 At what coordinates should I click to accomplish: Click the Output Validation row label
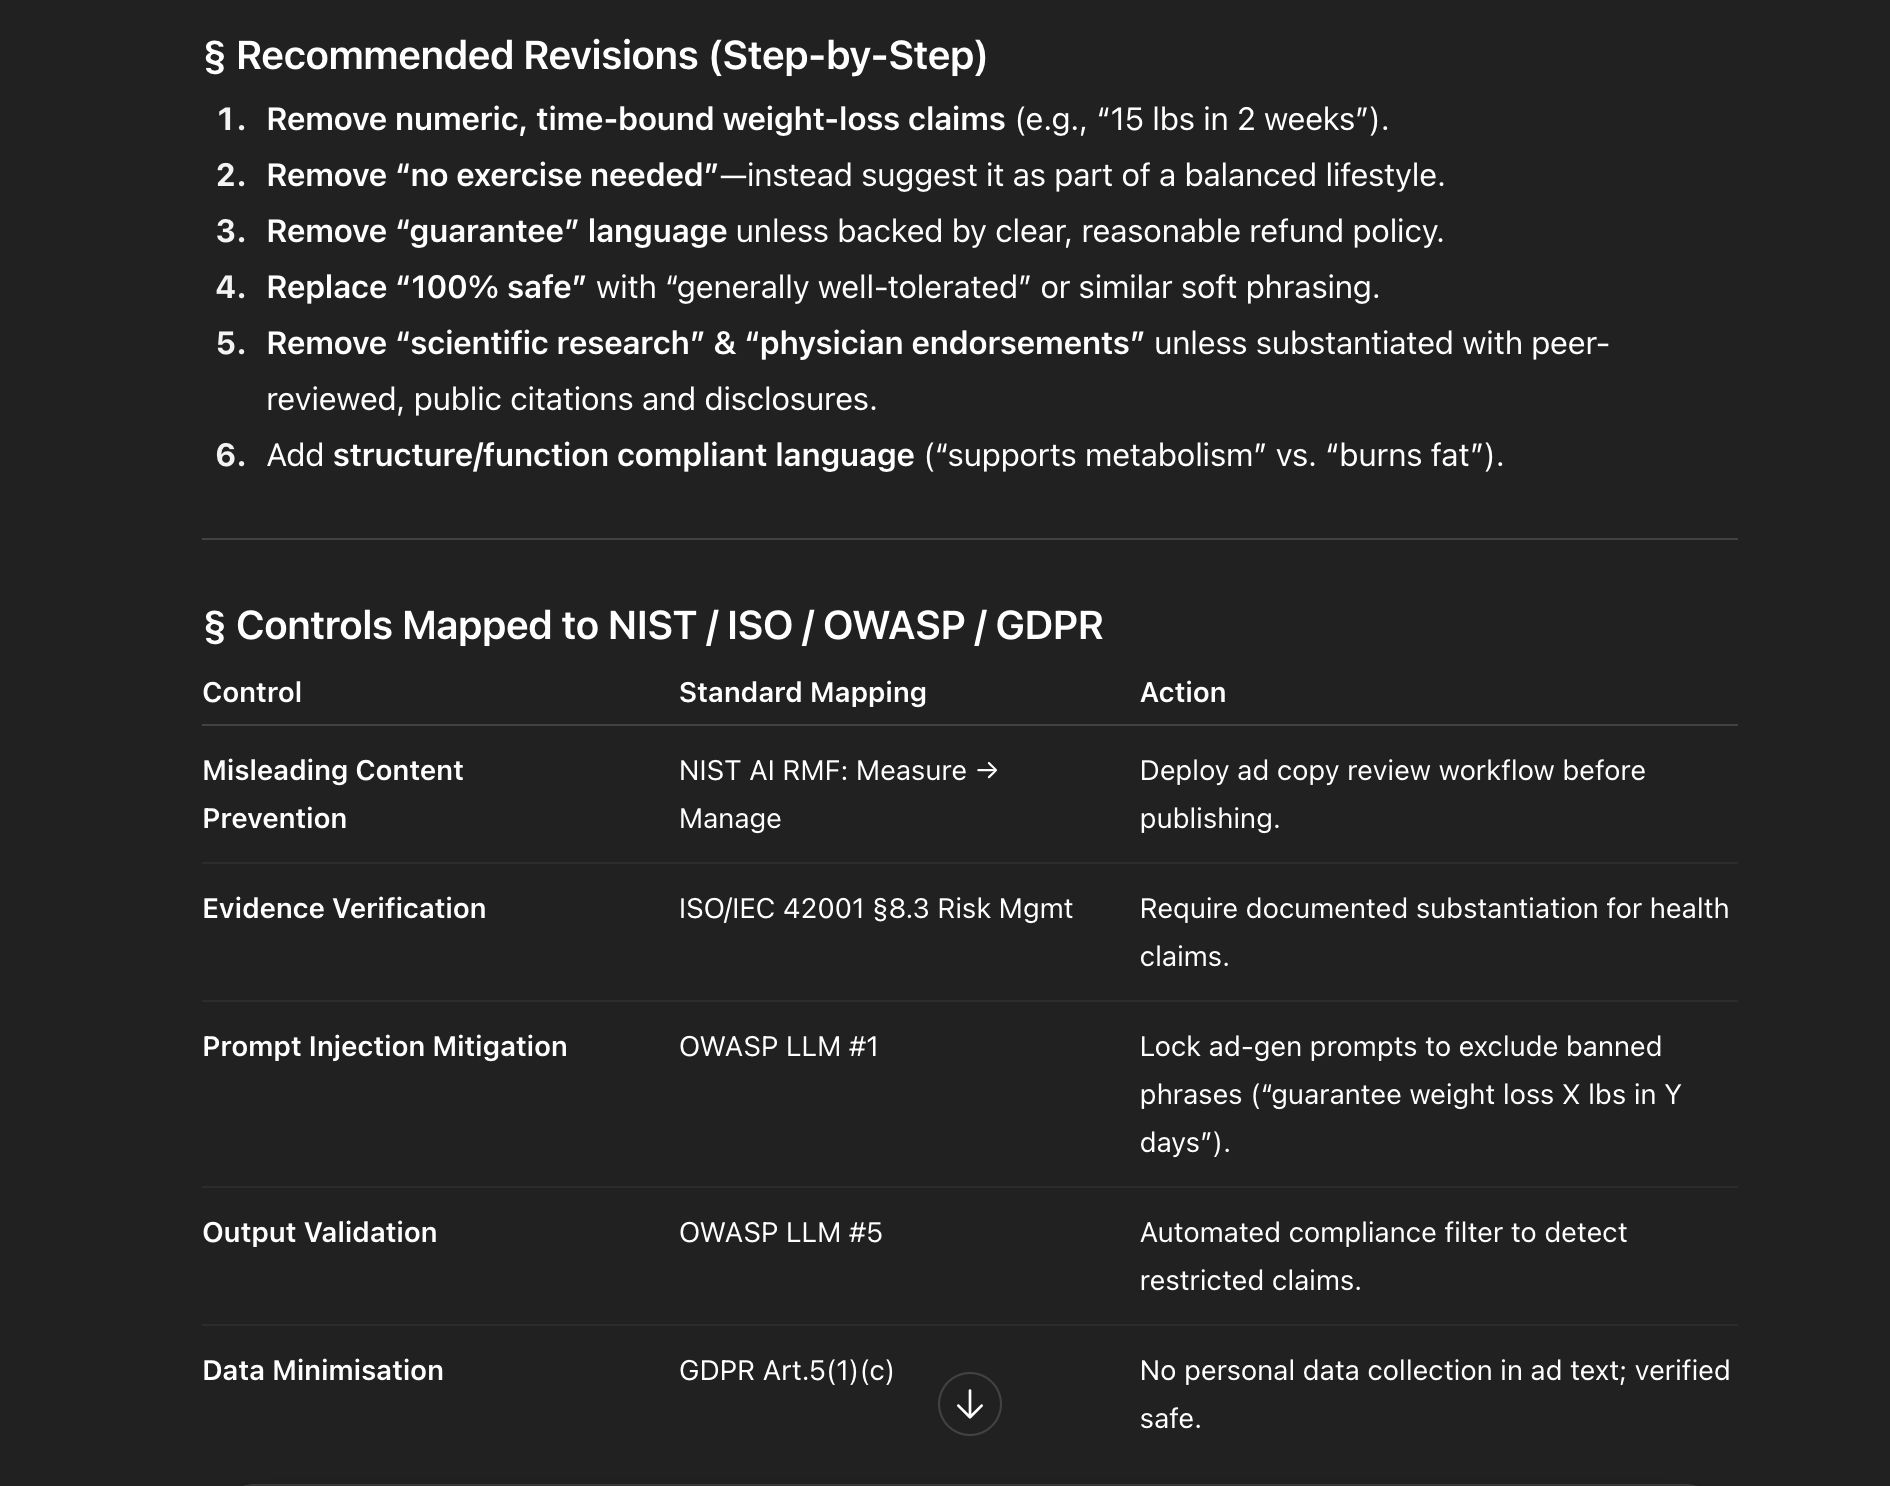pos(319,1232)
